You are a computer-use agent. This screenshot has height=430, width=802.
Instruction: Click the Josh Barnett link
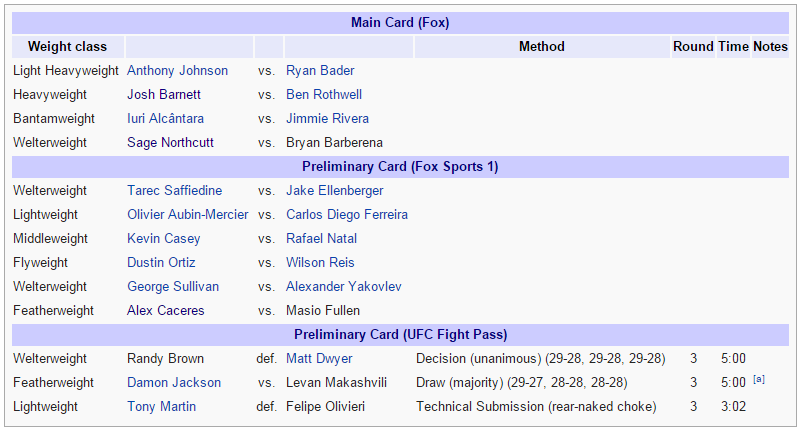pyautogui.click(x=164, y=95)
